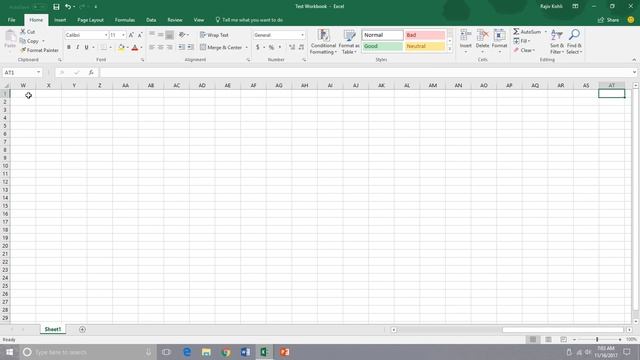The image size is (640, 360).
Task: Save the workbook with the floppy disk icon
Action: pos(56,7)
